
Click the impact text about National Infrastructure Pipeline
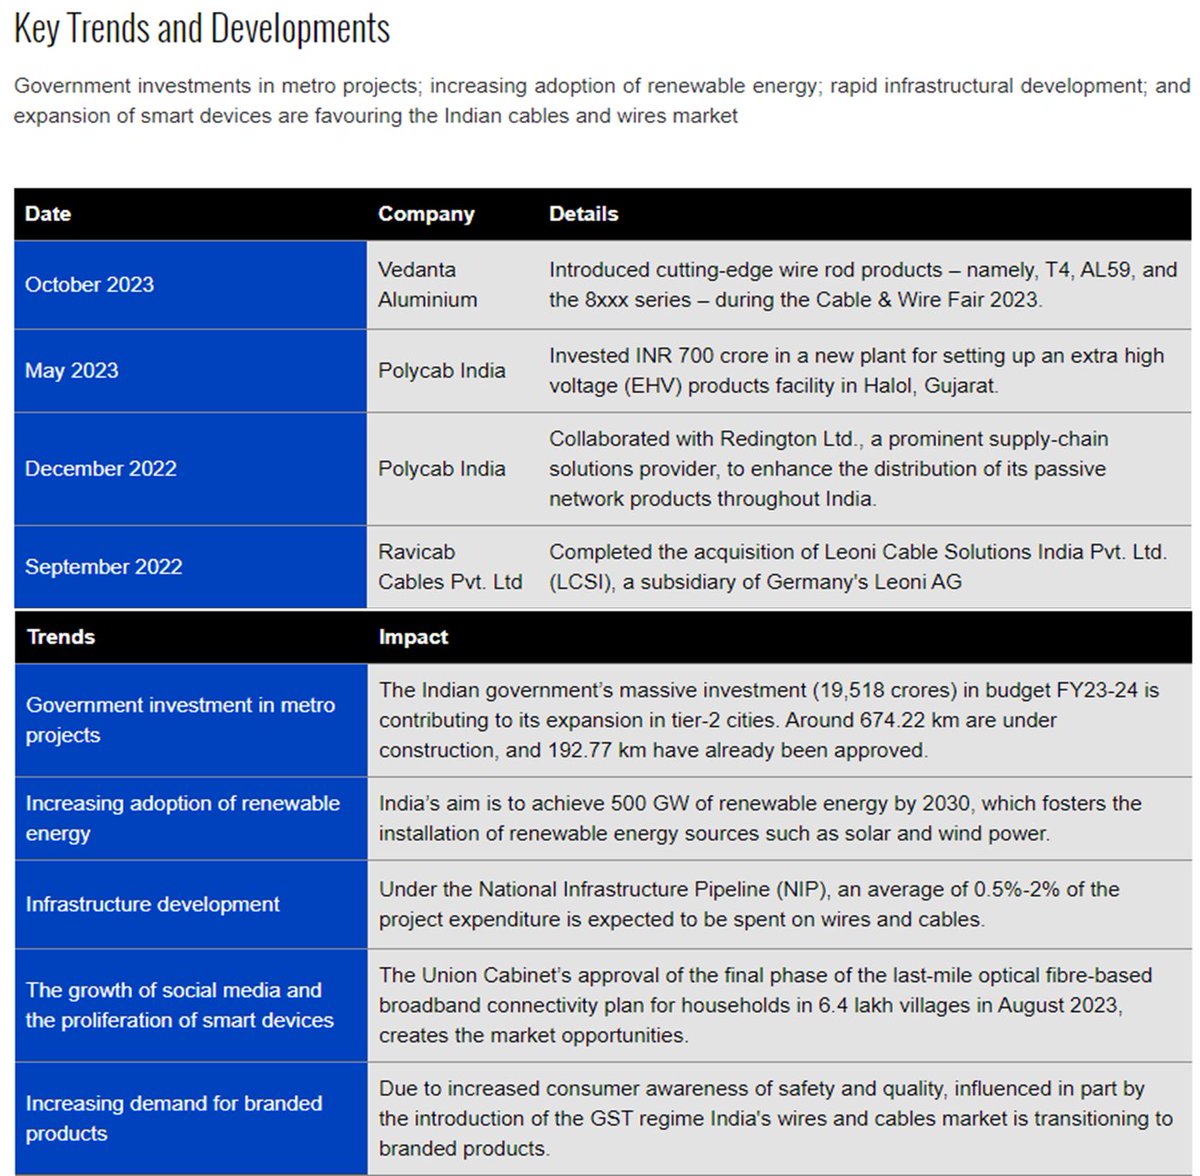(749, 905)
